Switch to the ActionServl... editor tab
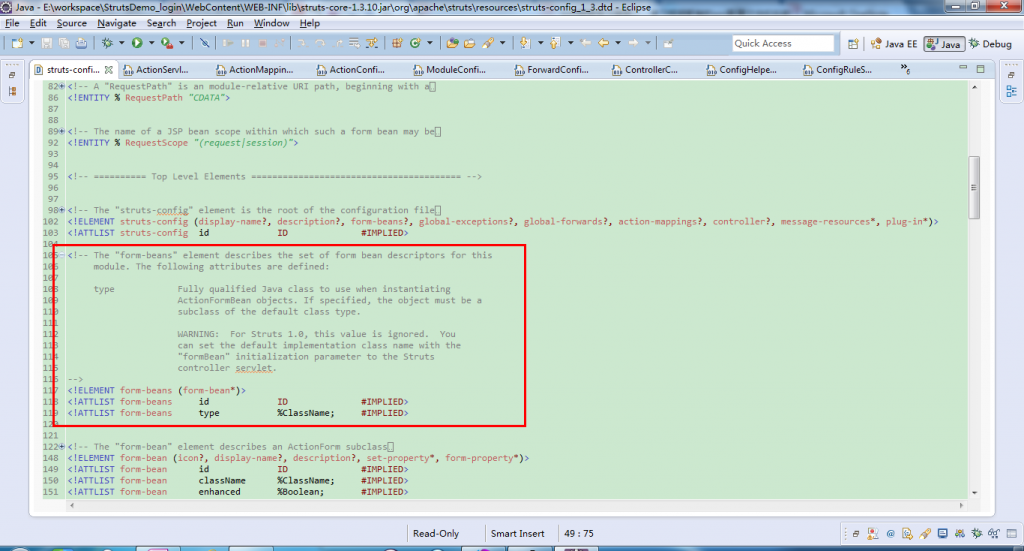The width and height of the screenshot is (1024, 551). coord(155,69)
